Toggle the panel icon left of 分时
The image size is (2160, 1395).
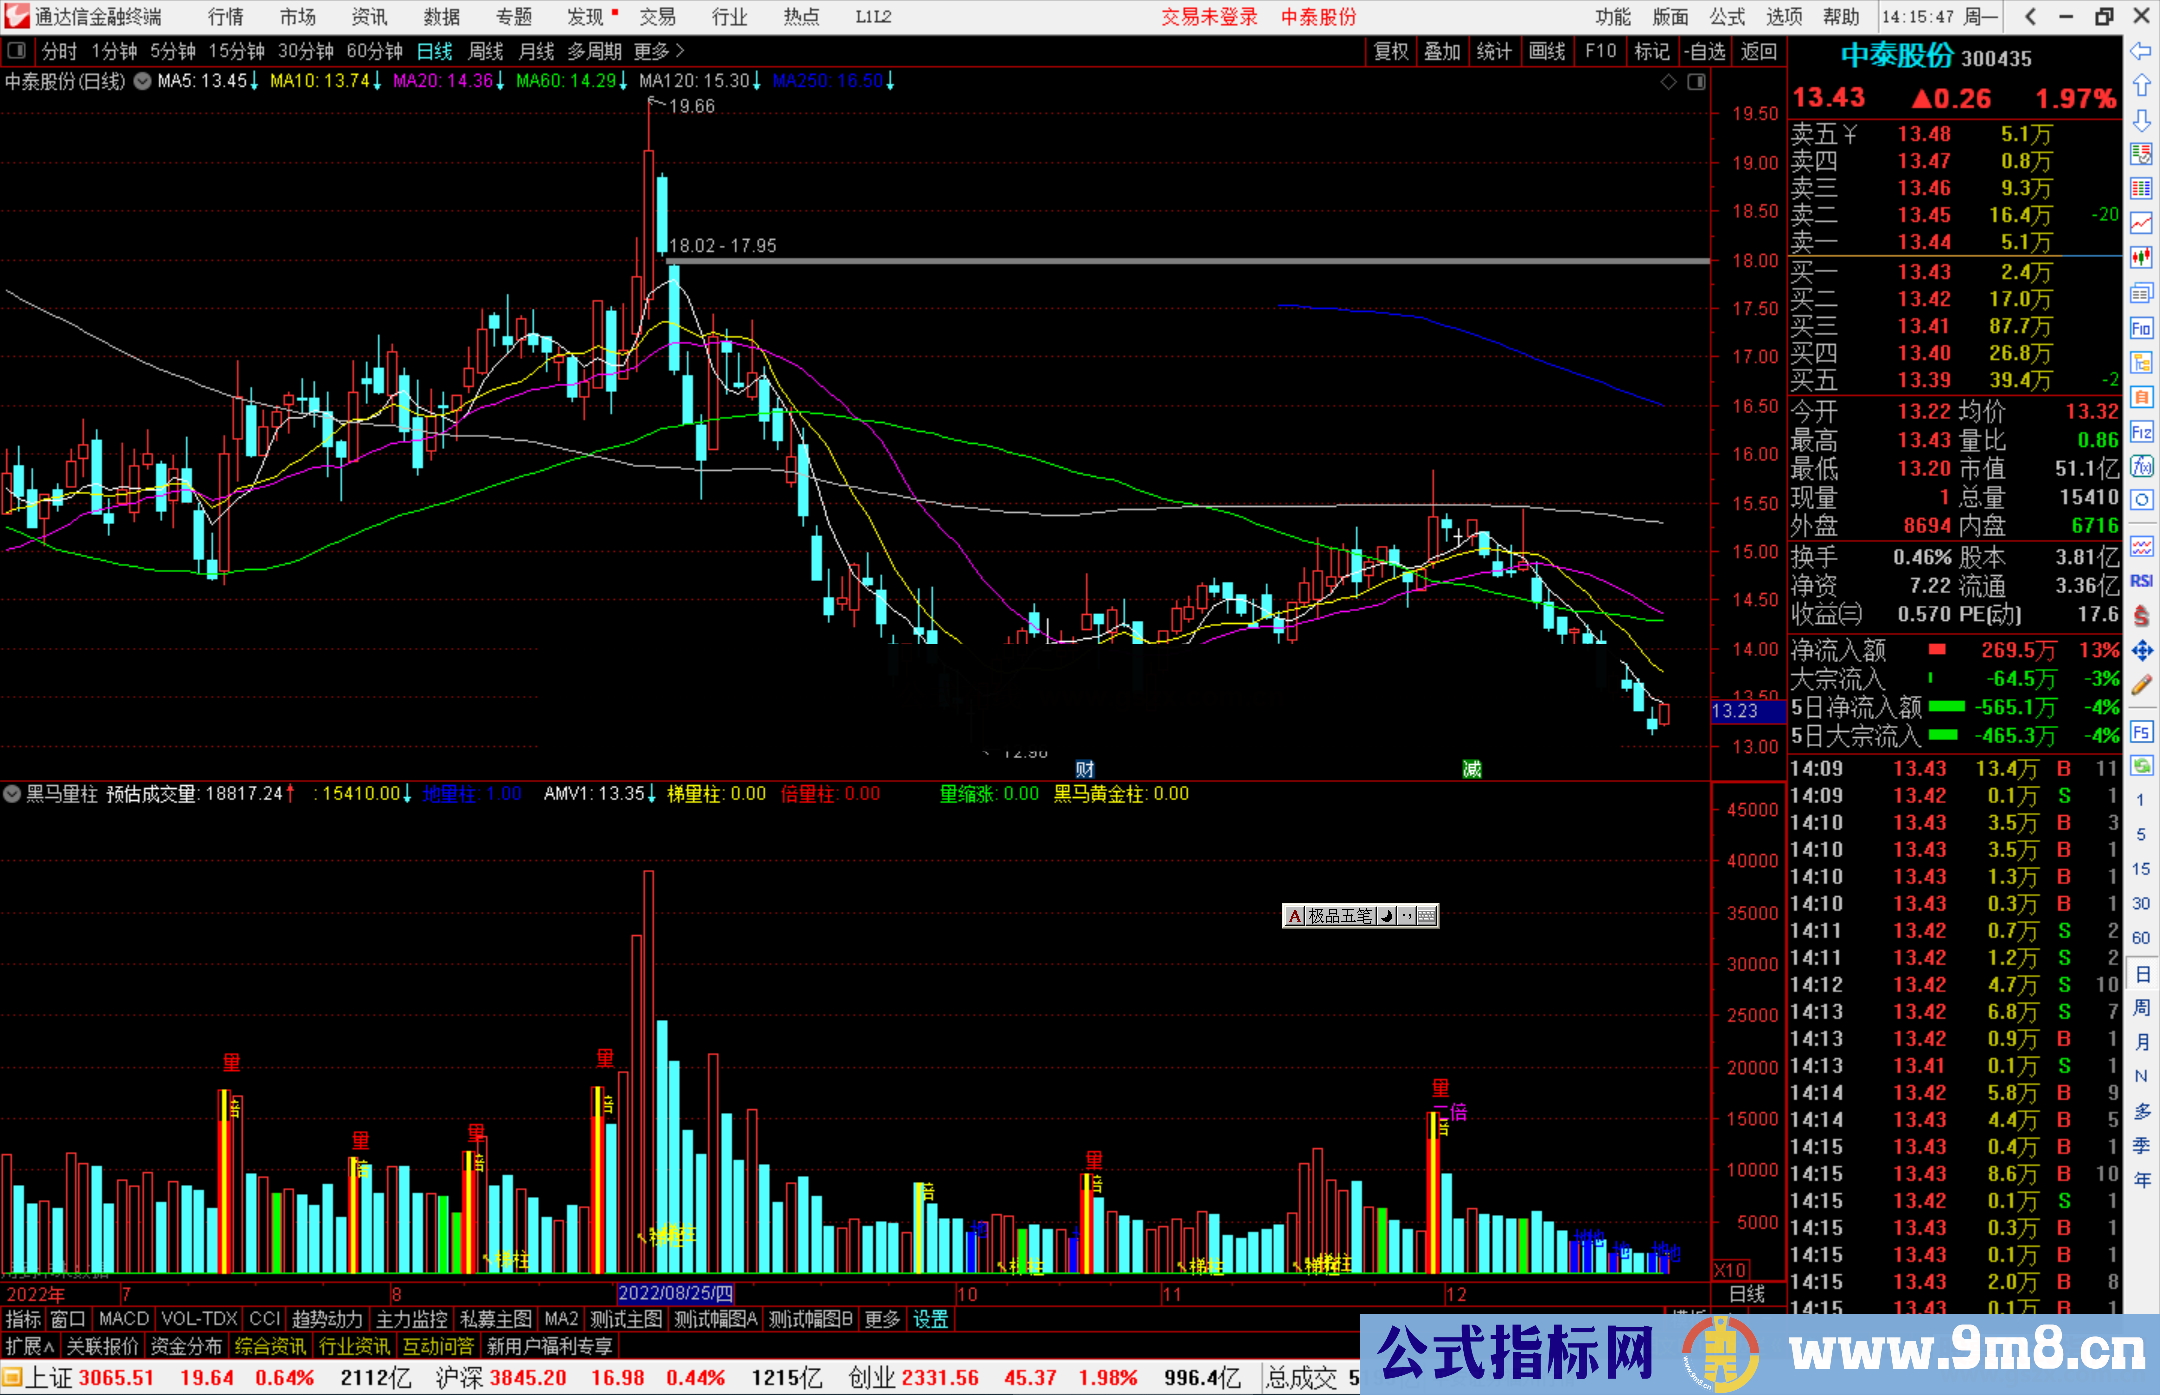pyautogui.click(x=17, y=51)
